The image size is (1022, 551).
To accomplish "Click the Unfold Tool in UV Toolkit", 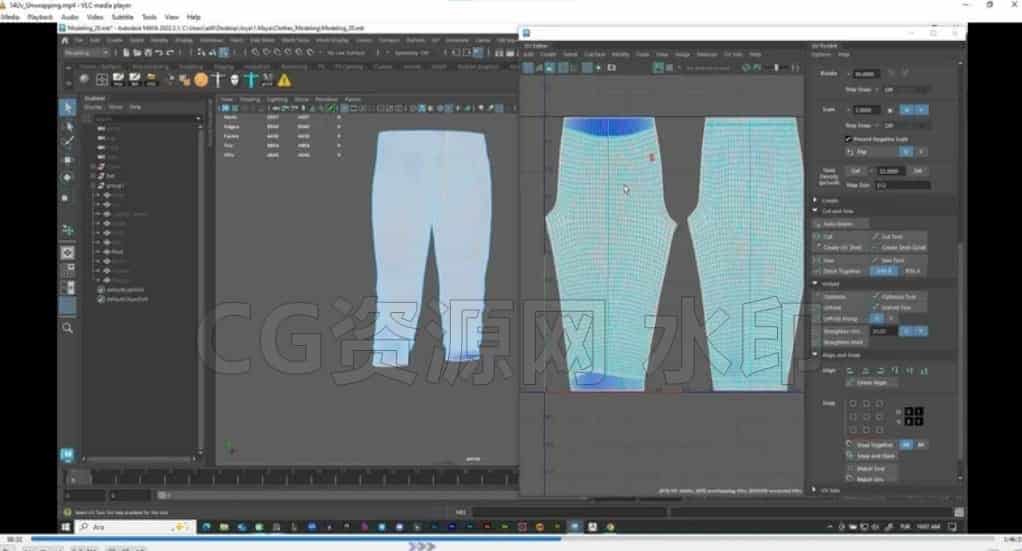I will coord(899,308).
